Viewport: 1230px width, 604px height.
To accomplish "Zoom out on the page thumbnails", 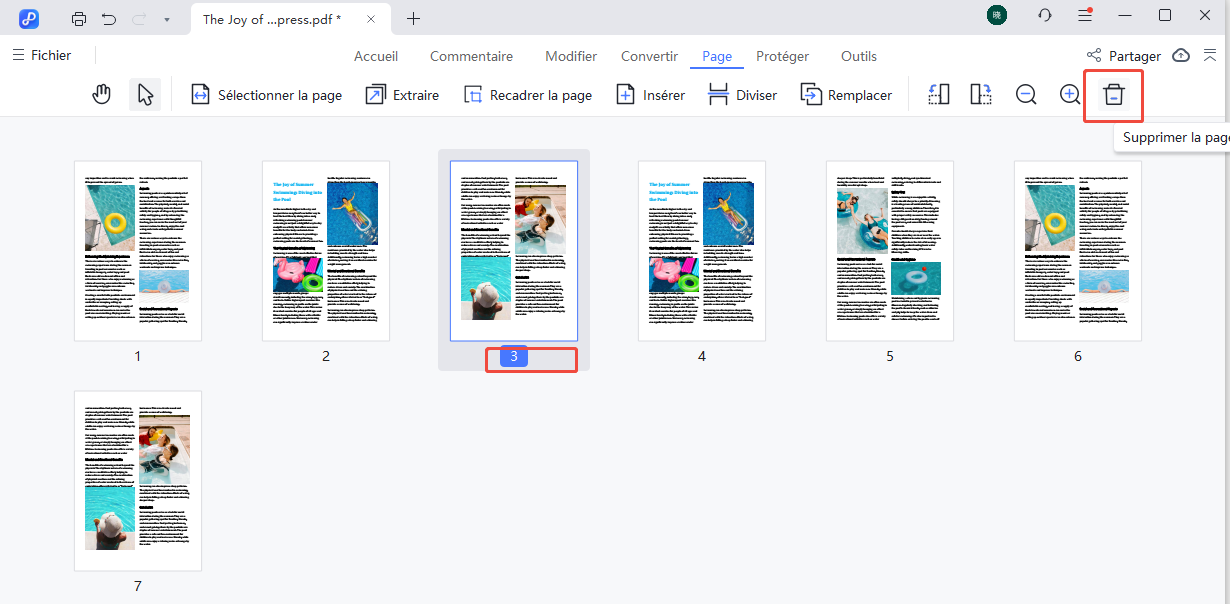I will click(1026, 93).
